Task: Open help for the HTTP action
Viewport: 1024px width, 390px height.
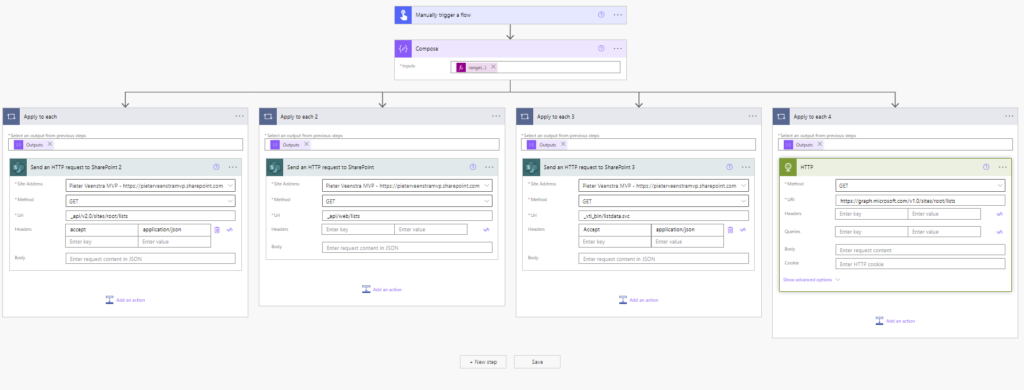Action: [986, 167]
